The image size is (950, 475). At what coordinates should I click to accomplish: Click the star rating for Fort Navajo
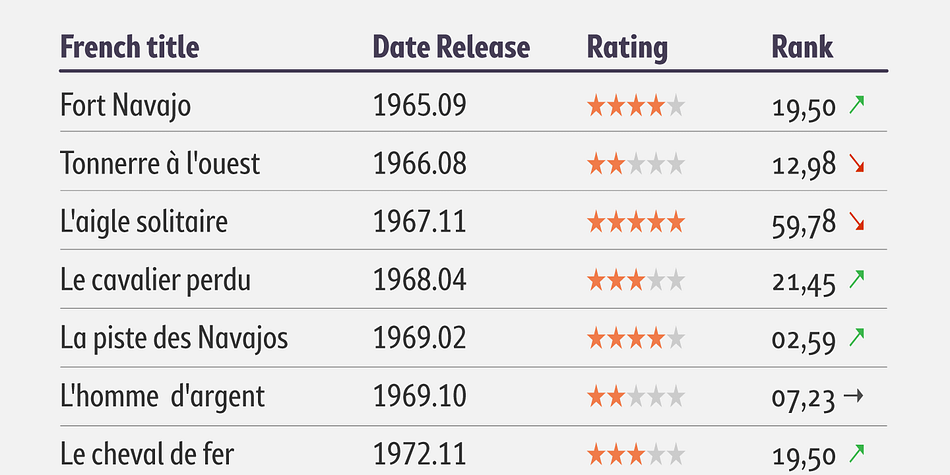pyautogui.click(x=636, y=107)
